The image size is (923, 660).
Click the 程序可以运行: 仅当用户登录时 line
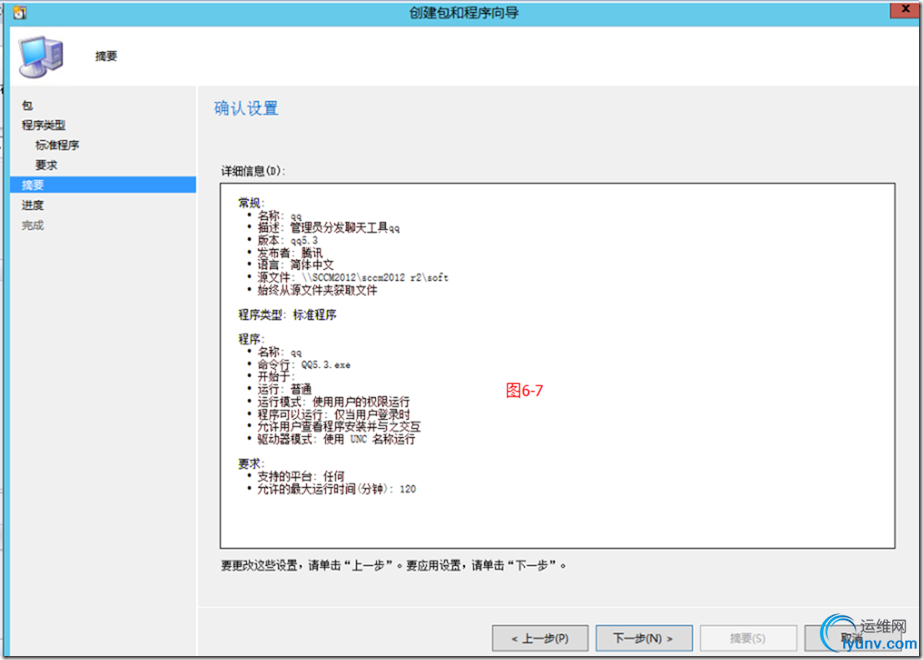click(x=333, y=414)
